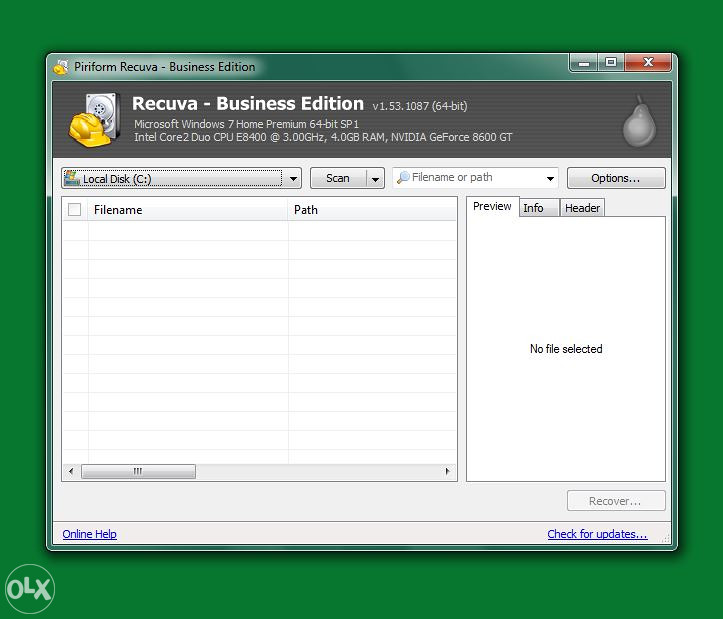Sort by the Filename column header
This screenshot has width=723, height=619.
coord(187,210)
